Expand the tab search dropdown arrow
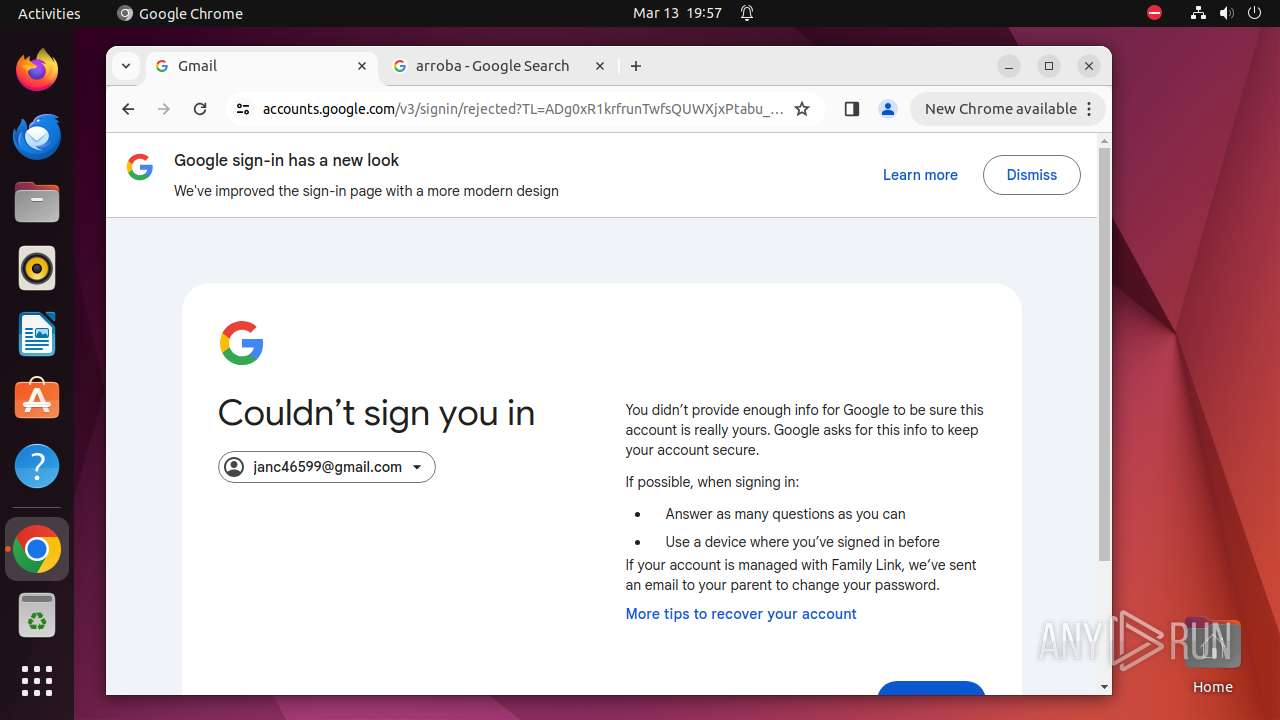1280x720 pixels. coord(125,66)
